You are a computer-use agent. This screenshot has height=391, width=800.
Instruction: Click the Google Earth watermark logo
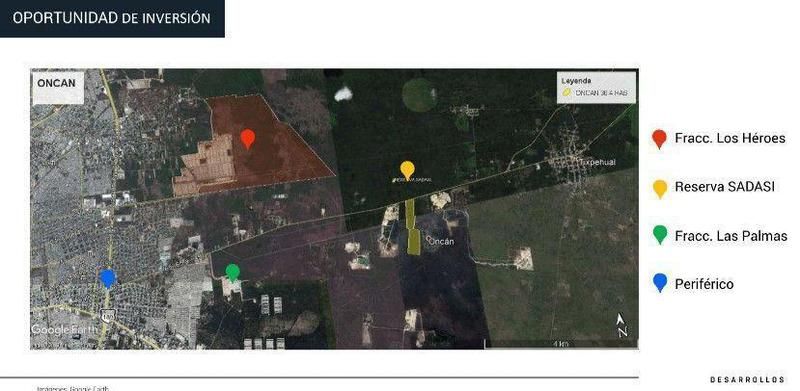coord(64,329)
